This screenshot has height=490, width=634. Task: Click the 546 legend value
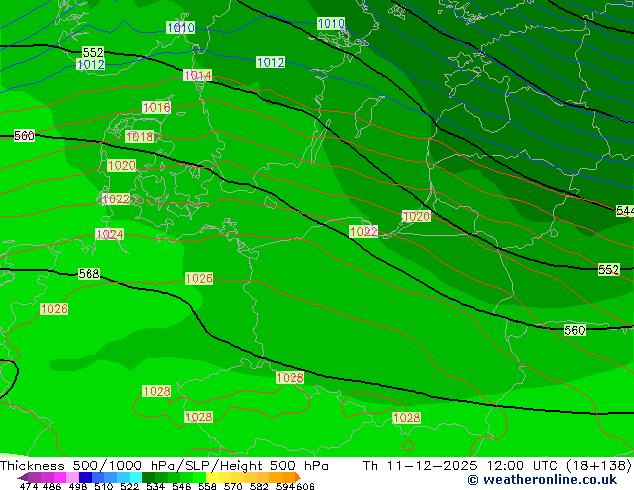pyautogui.click(x=182, y=486)
